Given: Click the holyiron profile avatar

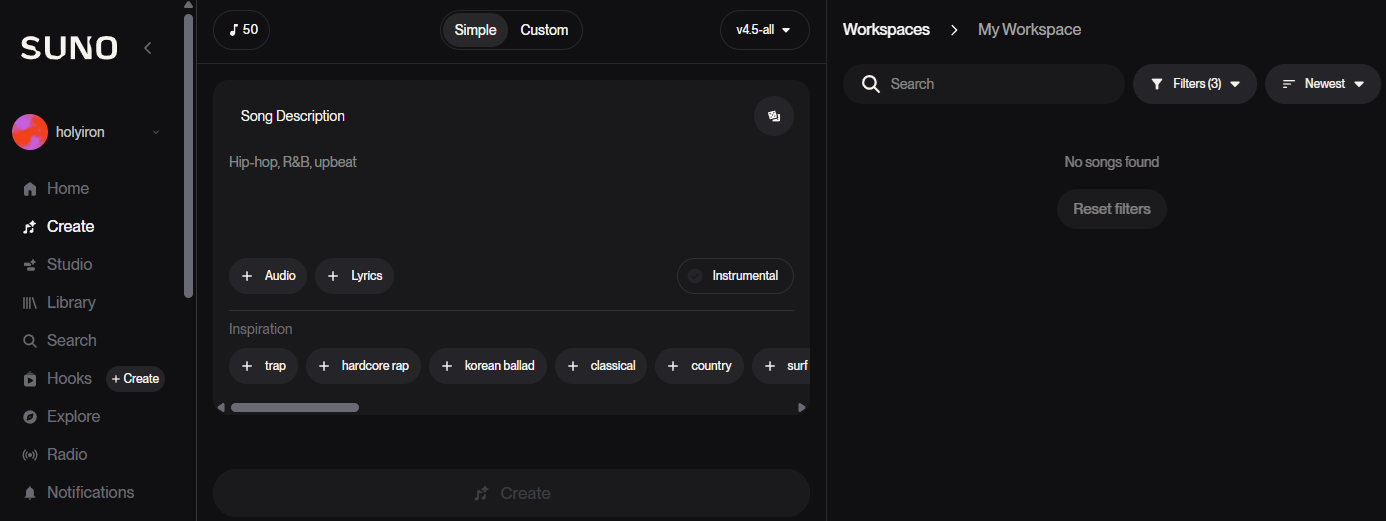Looking at the screenshot, I should tap(30, 132).
